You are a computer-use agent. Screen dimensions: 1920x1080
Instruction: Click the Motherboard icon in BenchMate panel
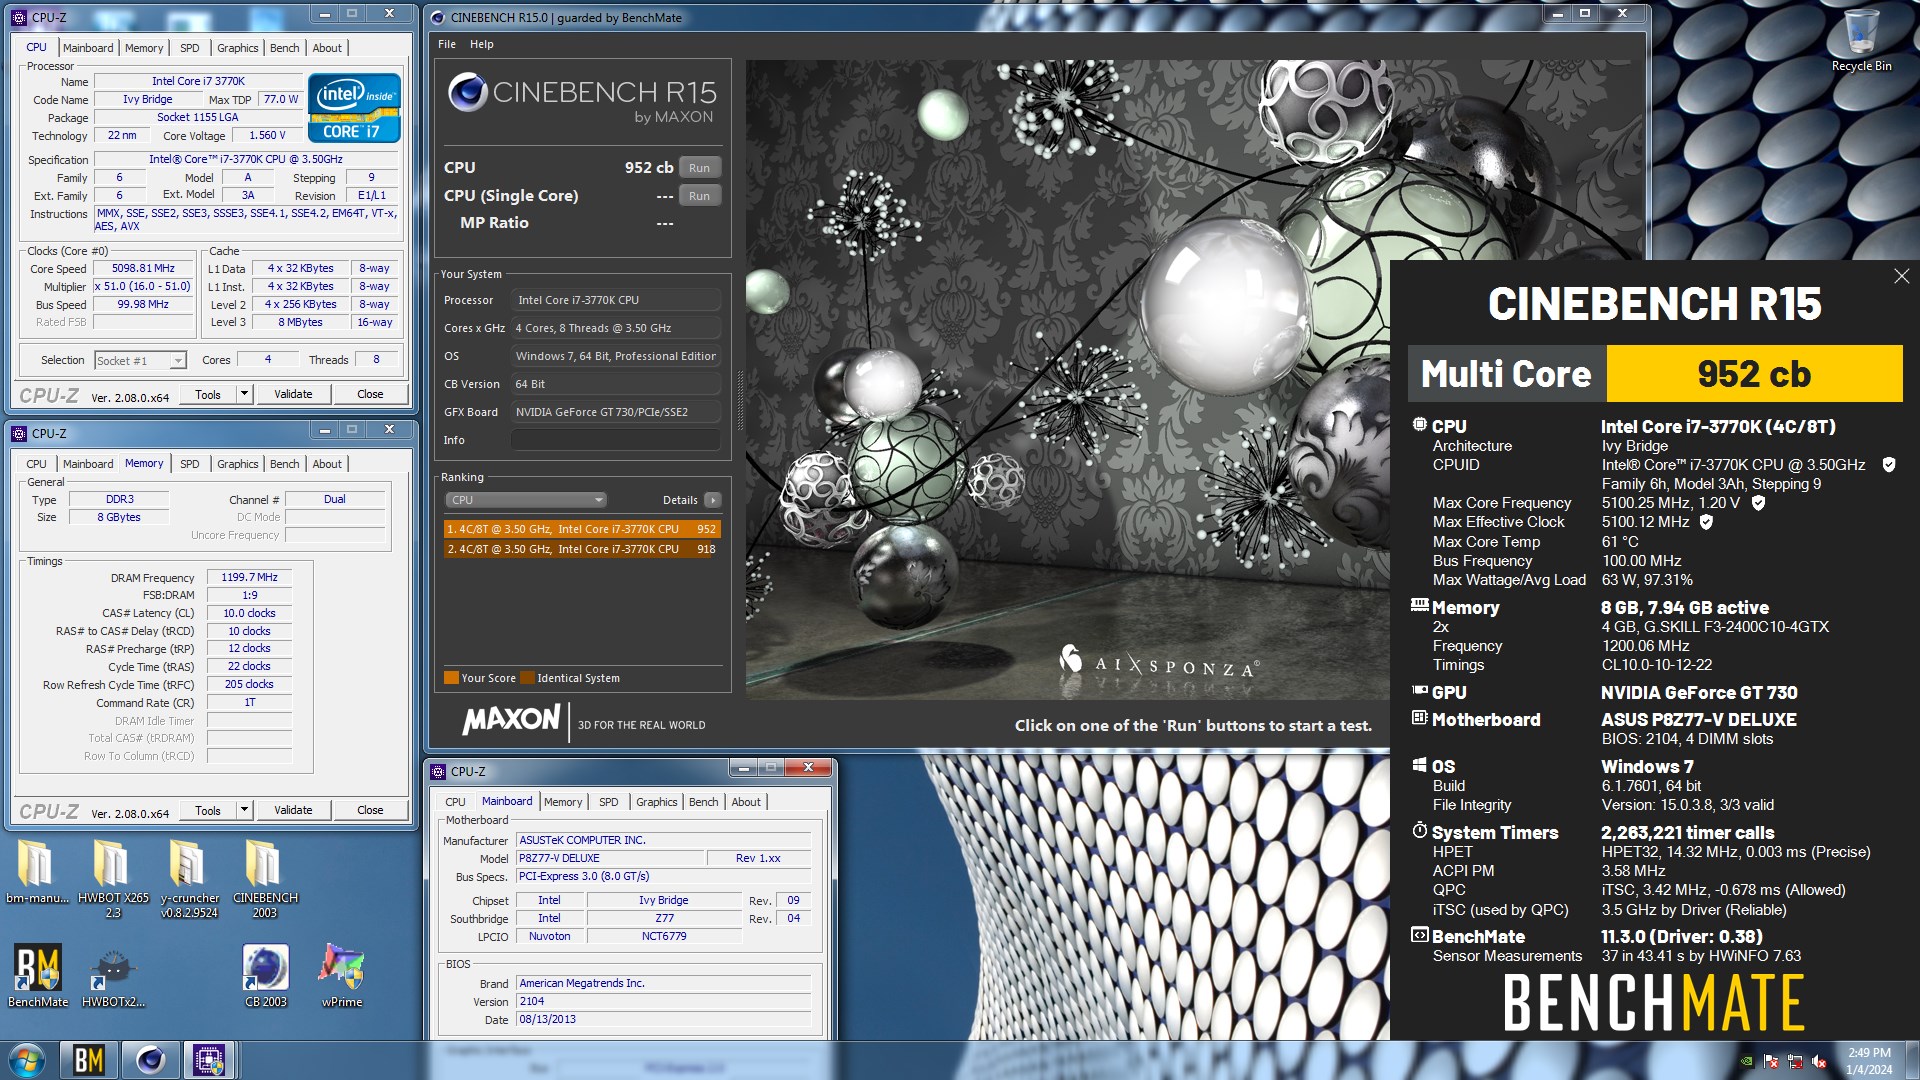tap(1419, 717)
